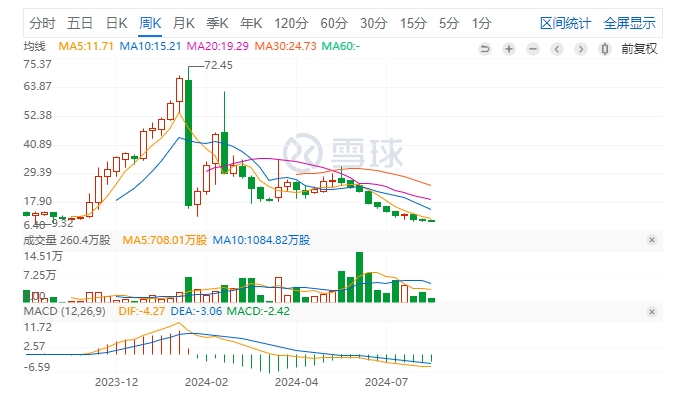Open 全屏显示 fullscreen view
Viewport: 673px width, 398px height.
click(630, 23)
